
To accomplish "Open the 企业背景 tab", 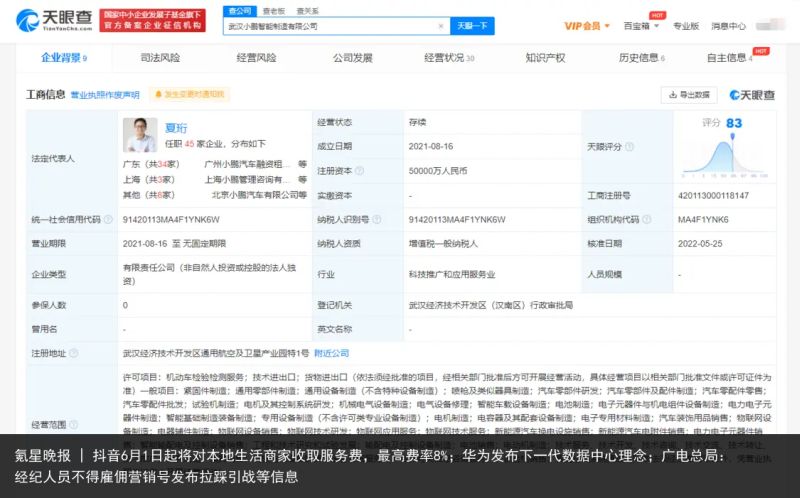I will [x=64, y=58].
